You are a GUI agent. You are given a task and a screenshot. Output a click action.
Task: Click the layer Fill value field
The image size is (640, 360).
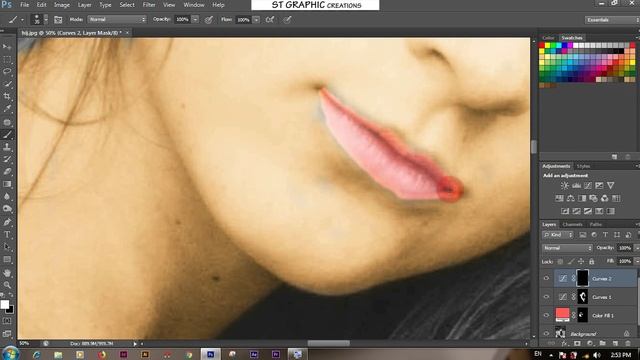point(624,261)
